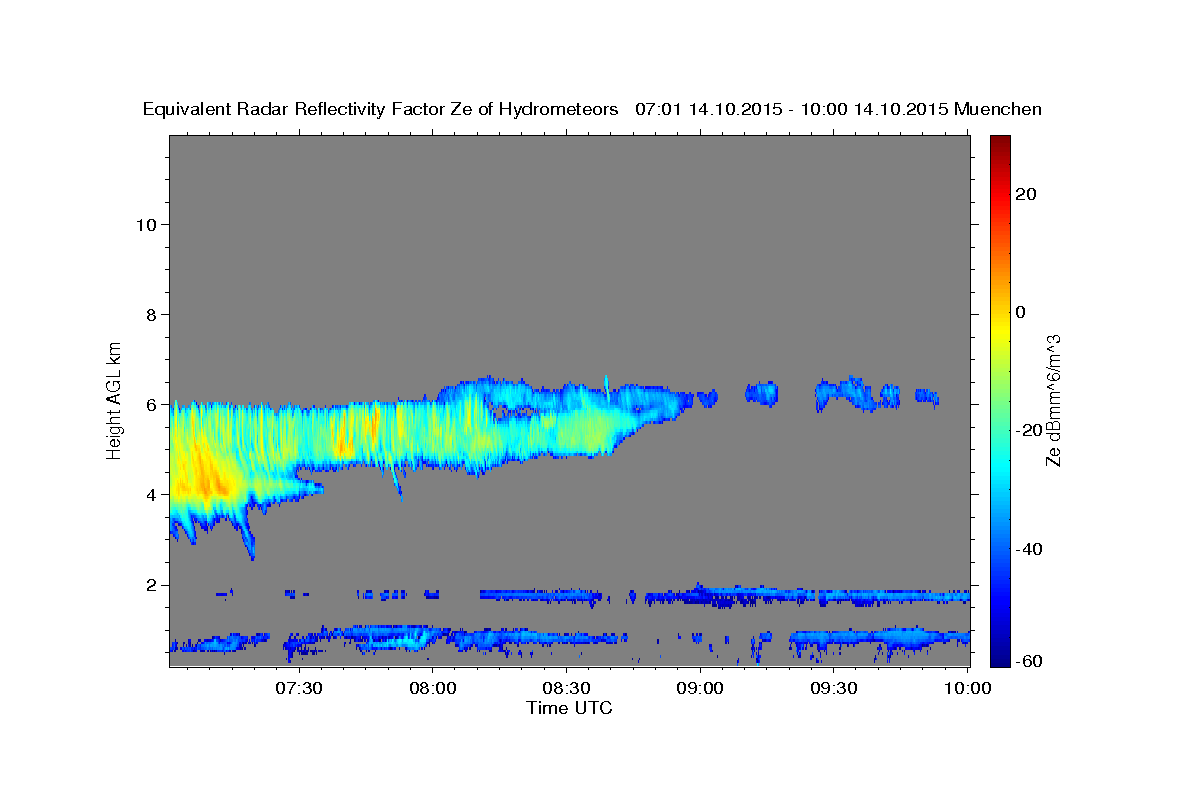Image resolution: width=1200 pixels, height=800 pixels.
Task: Click the height tick label 10
Action: coord(147,224)
